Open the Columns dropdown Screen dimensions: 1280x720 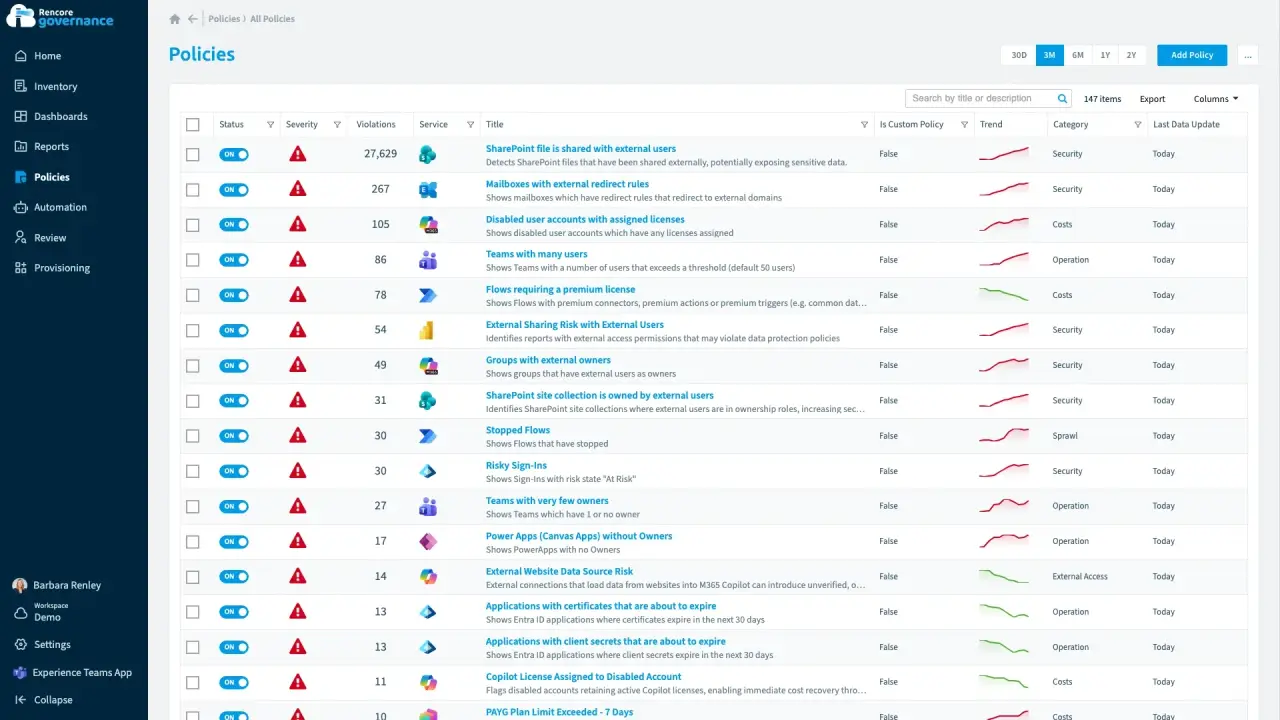[1216, 99]
